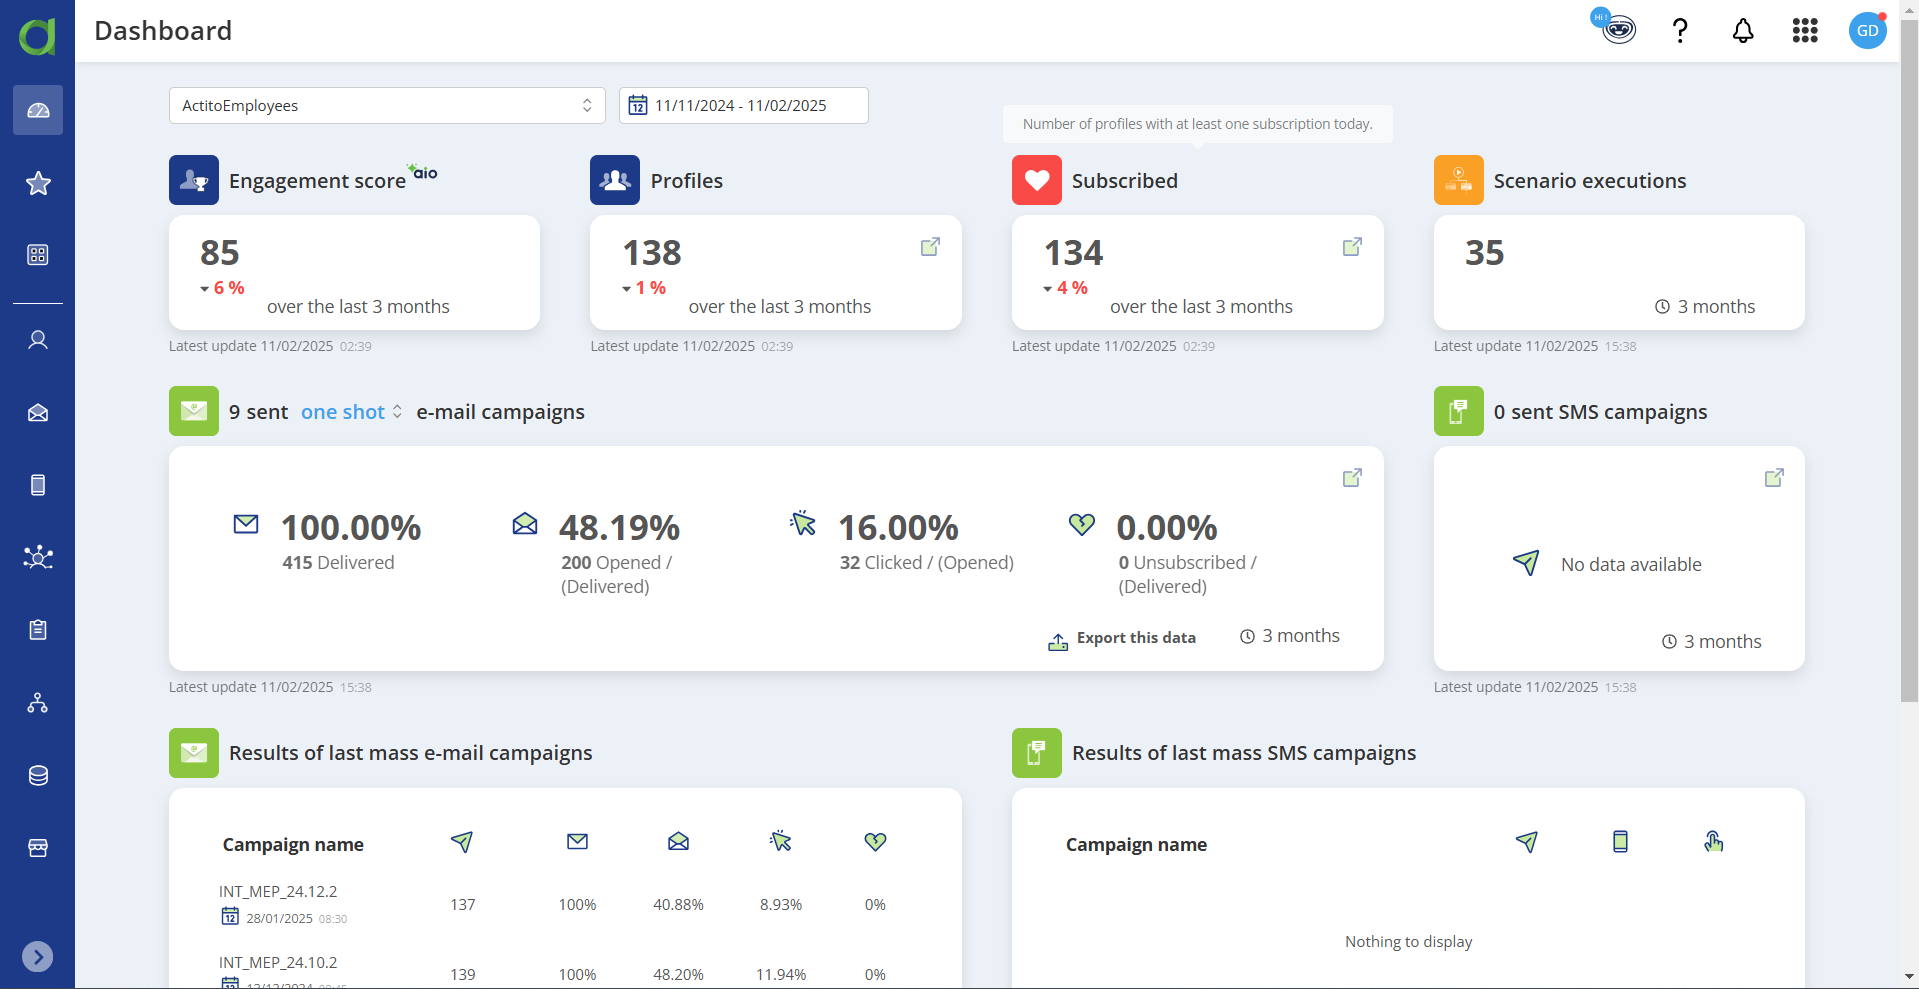
Task: Open notifications bell
Action: pos(1743,31)
